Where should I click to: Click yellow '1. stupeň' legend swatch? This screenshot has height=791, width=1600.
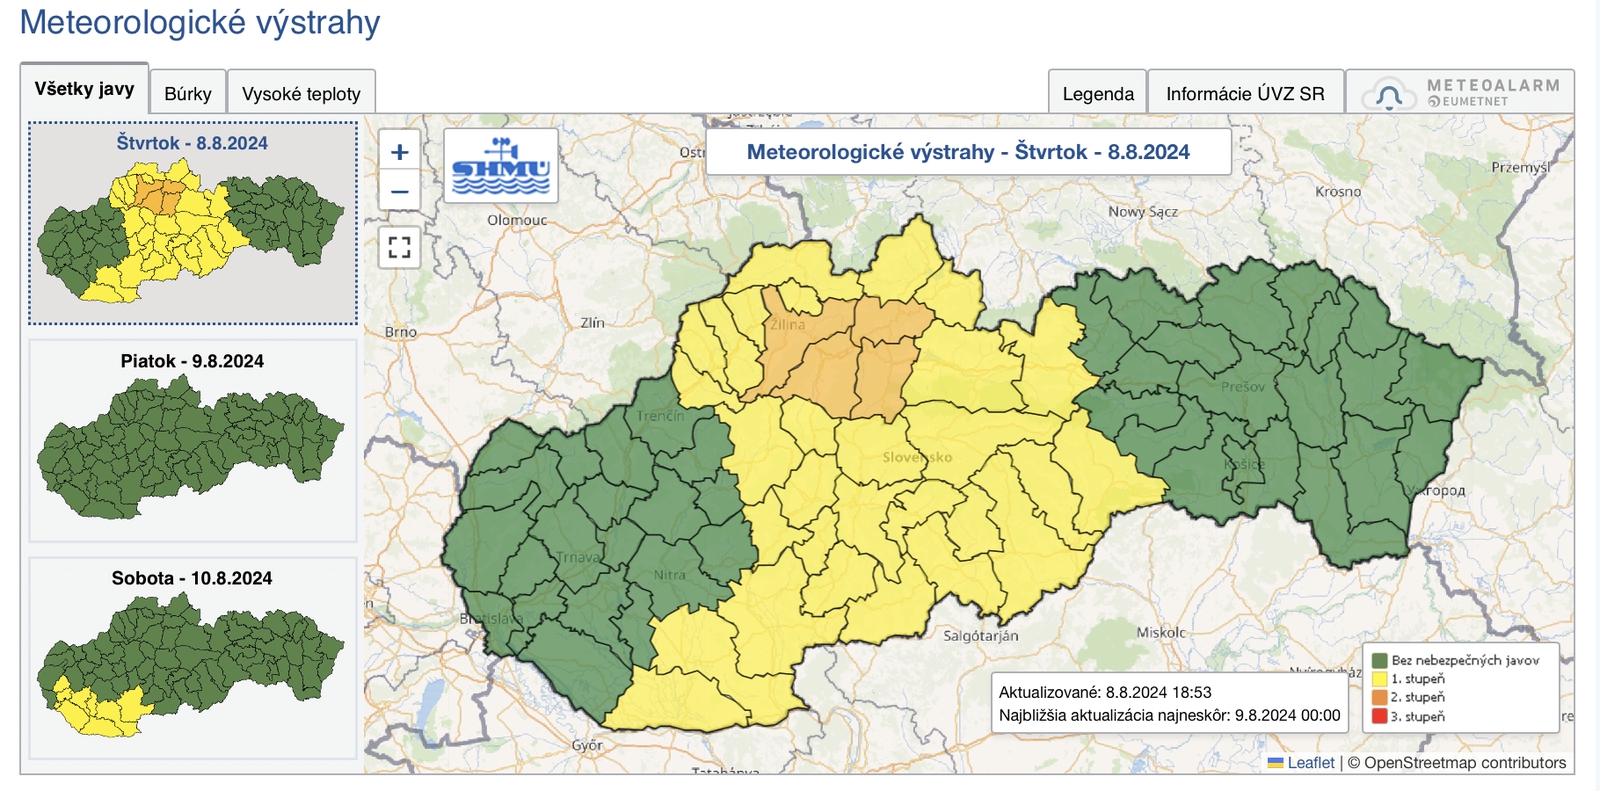1380,679
